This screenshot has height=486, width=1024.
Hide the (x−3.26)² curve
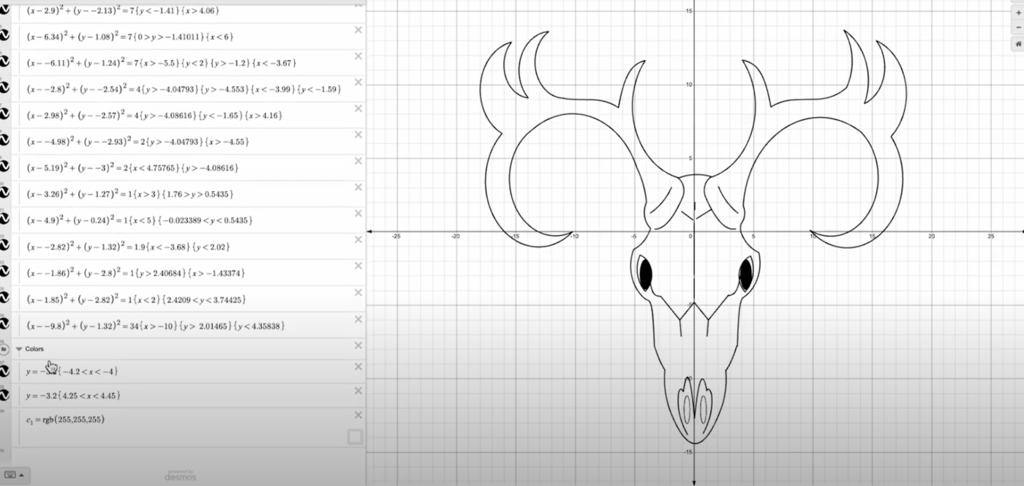coord(4,192)
